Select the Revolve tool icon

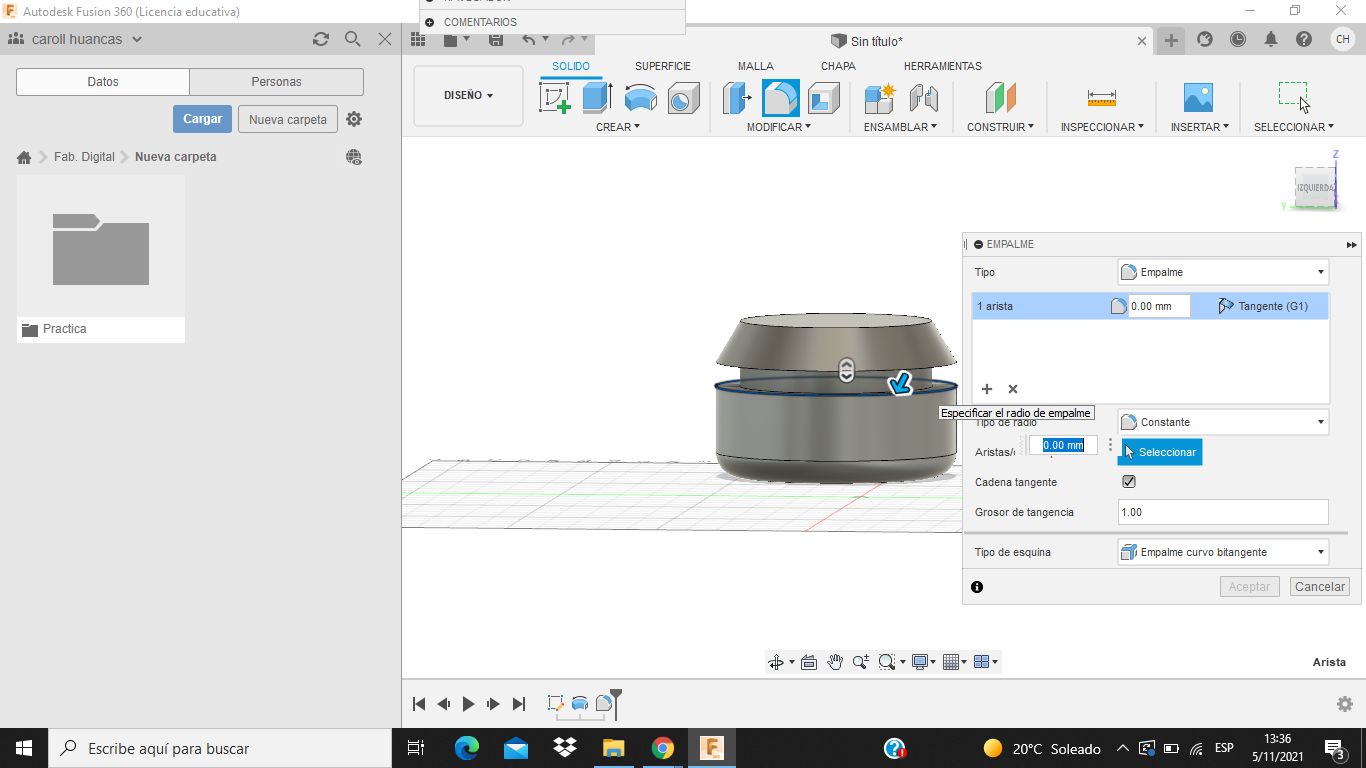click(x=640, y=98)
